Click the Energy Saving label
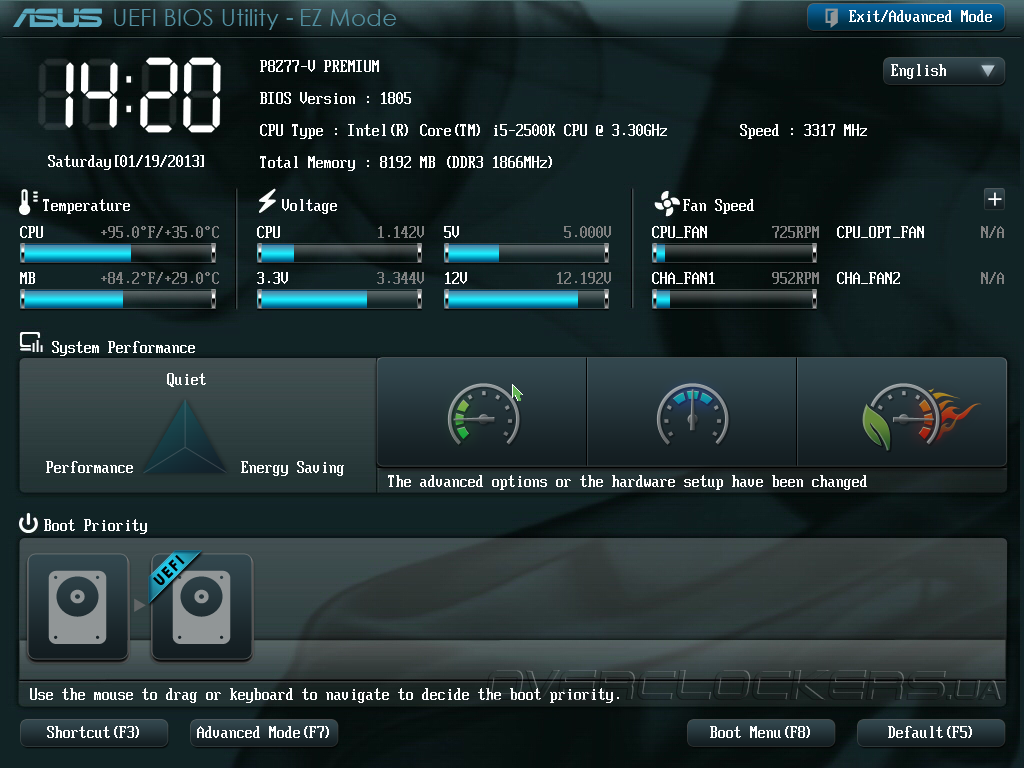 click(292, 468)
